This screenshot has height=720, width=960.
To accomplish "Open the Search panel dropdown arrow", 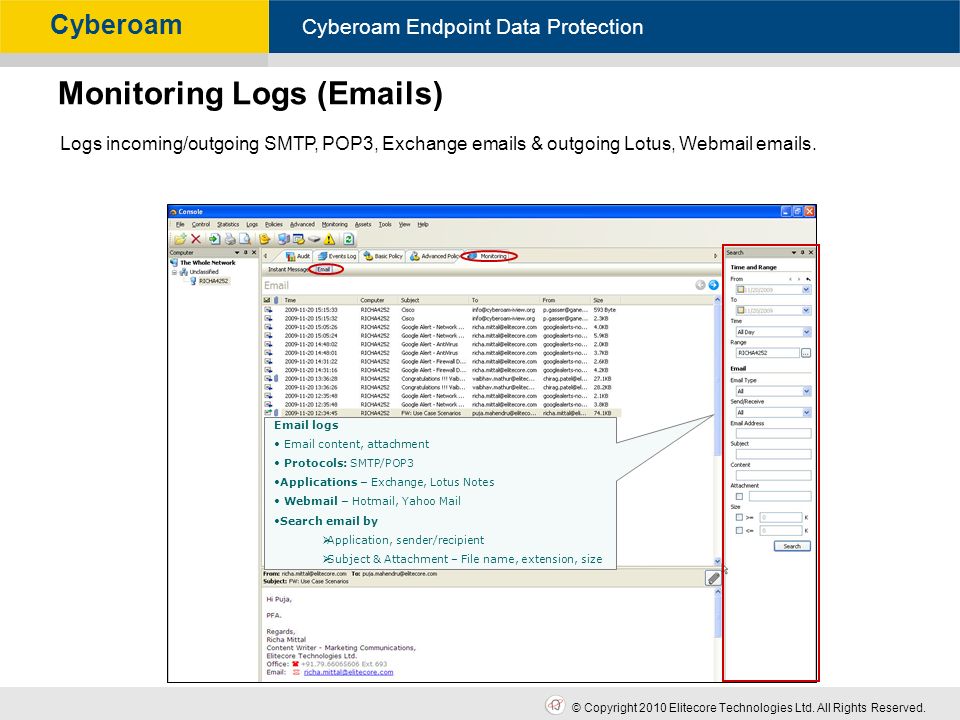I will pos(794,252).
